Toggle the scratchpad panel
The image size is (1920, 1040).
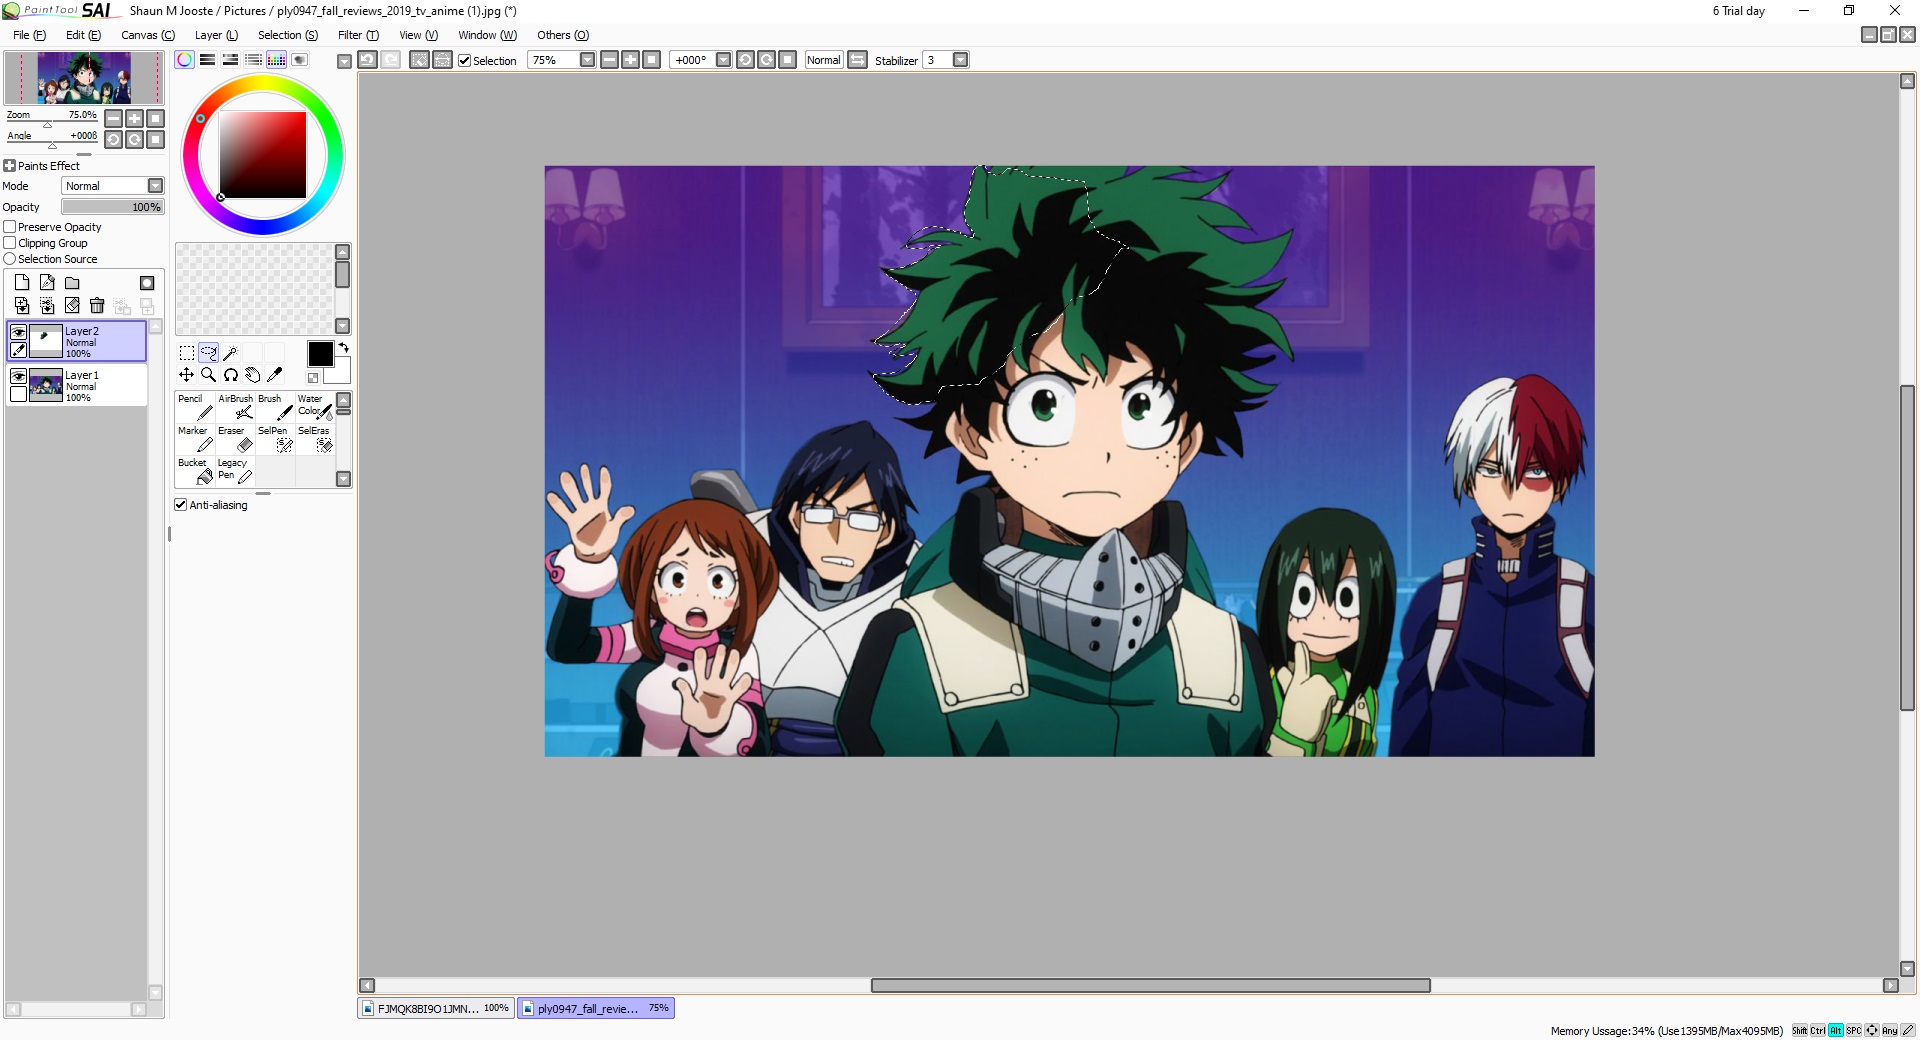(299, 60)
